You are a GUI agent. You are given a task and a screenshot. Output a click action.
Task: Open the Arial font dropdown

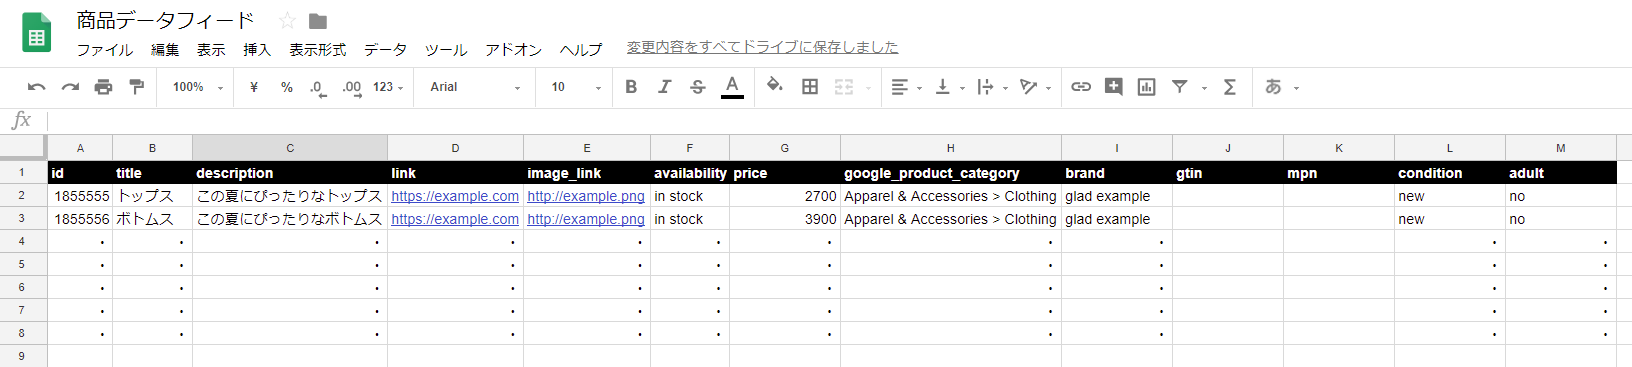476,87
